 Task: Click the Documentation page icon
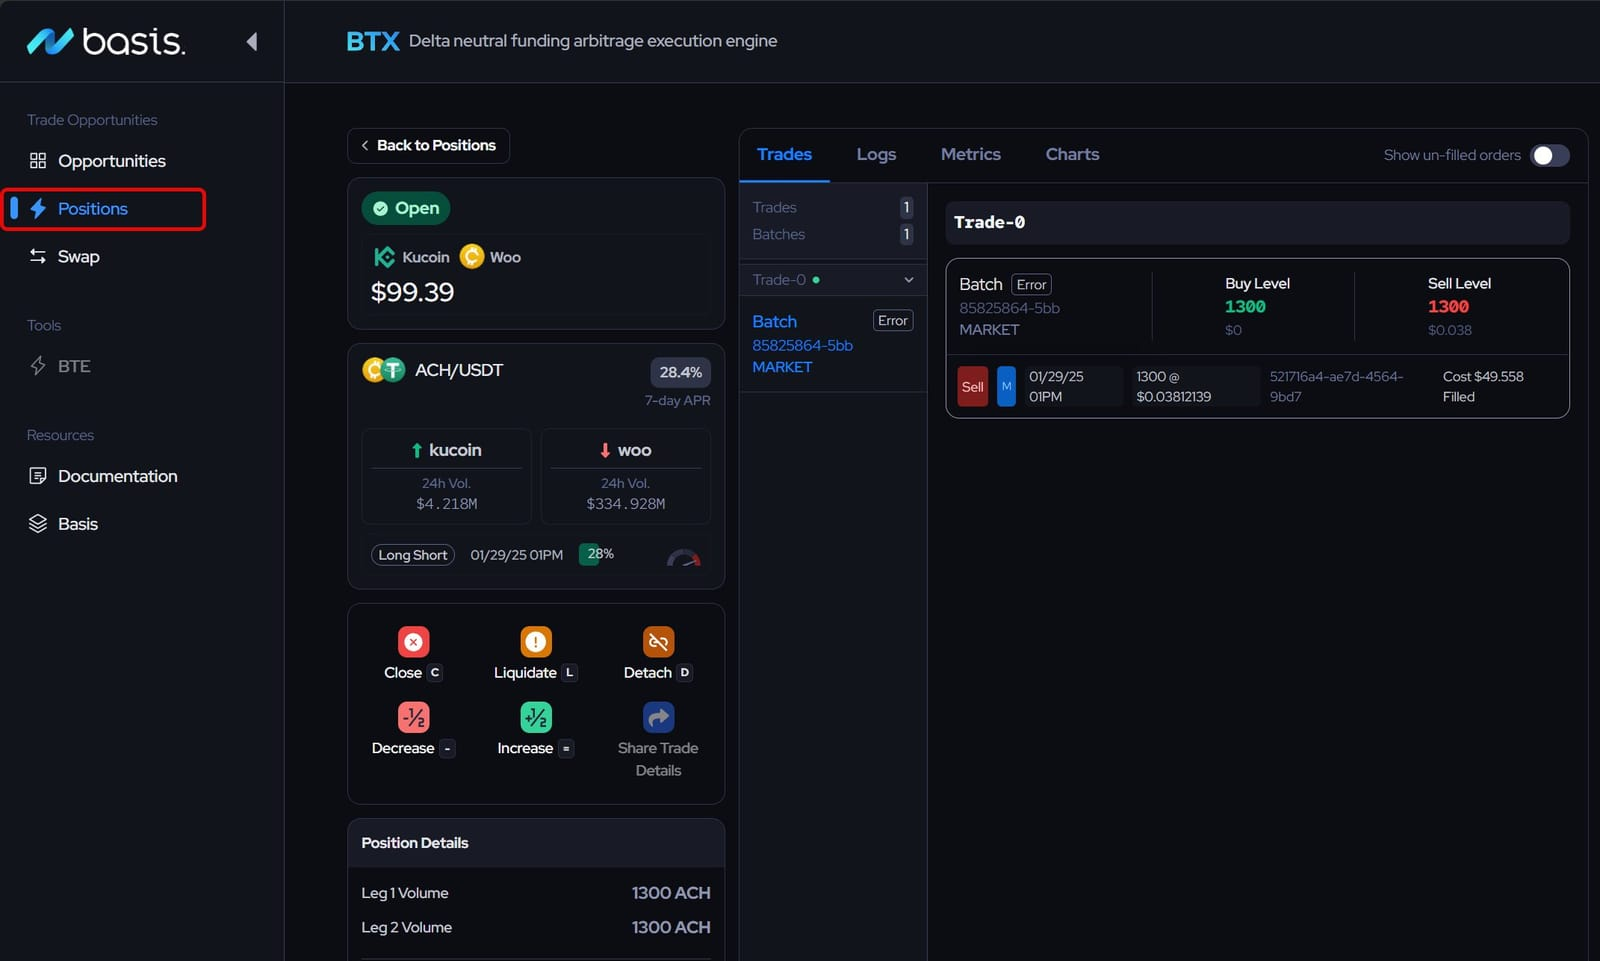click(38, 476)
